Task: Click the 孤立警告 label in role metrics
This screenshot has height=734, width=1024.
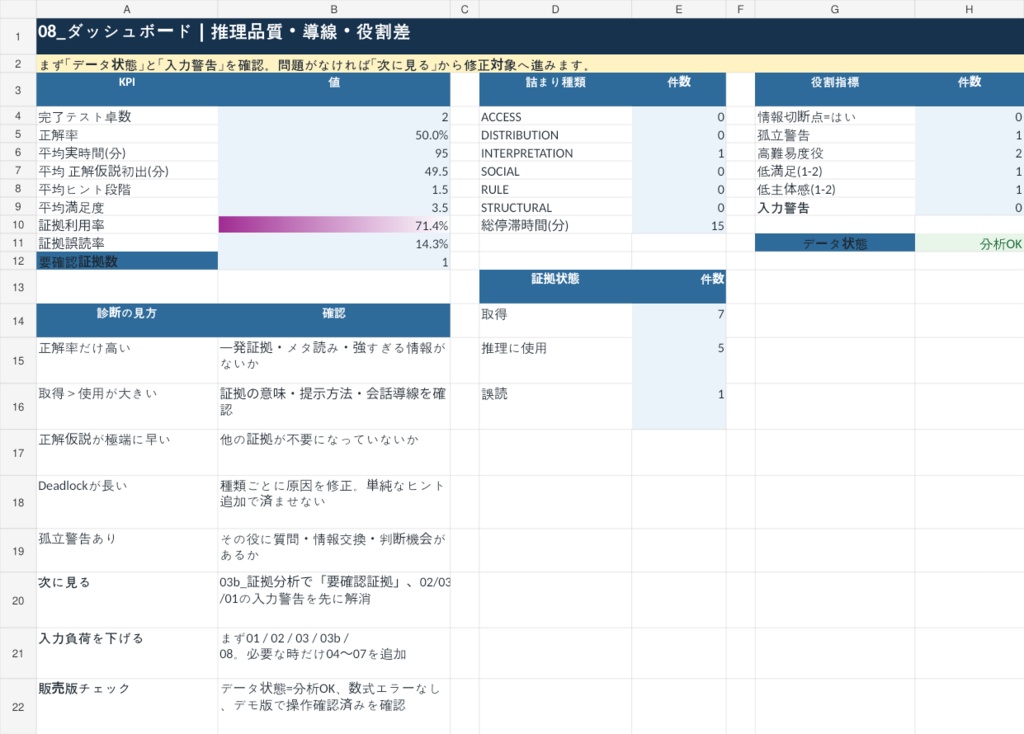Action: (x=835, y=135)
